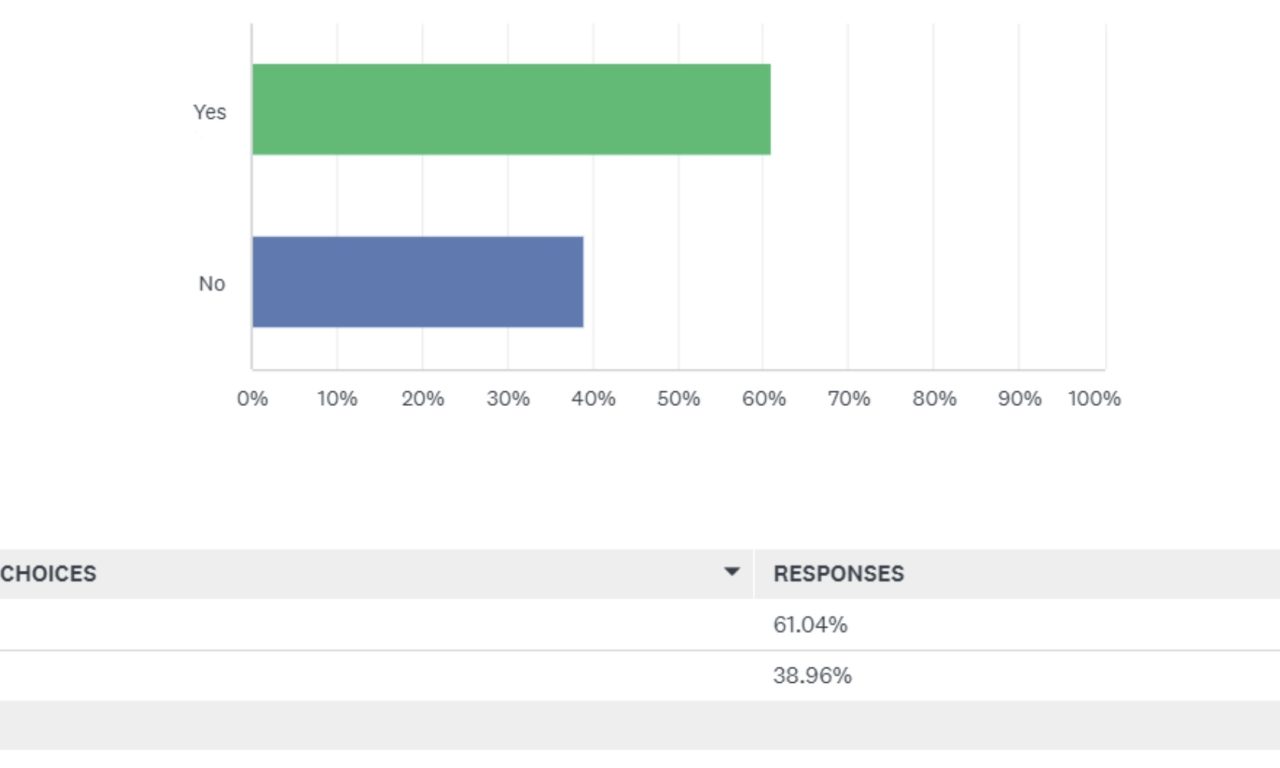This screenshot has height=768, width=1280.
Task: Click the 10% axis tick label
Action: tap(337, 399)
